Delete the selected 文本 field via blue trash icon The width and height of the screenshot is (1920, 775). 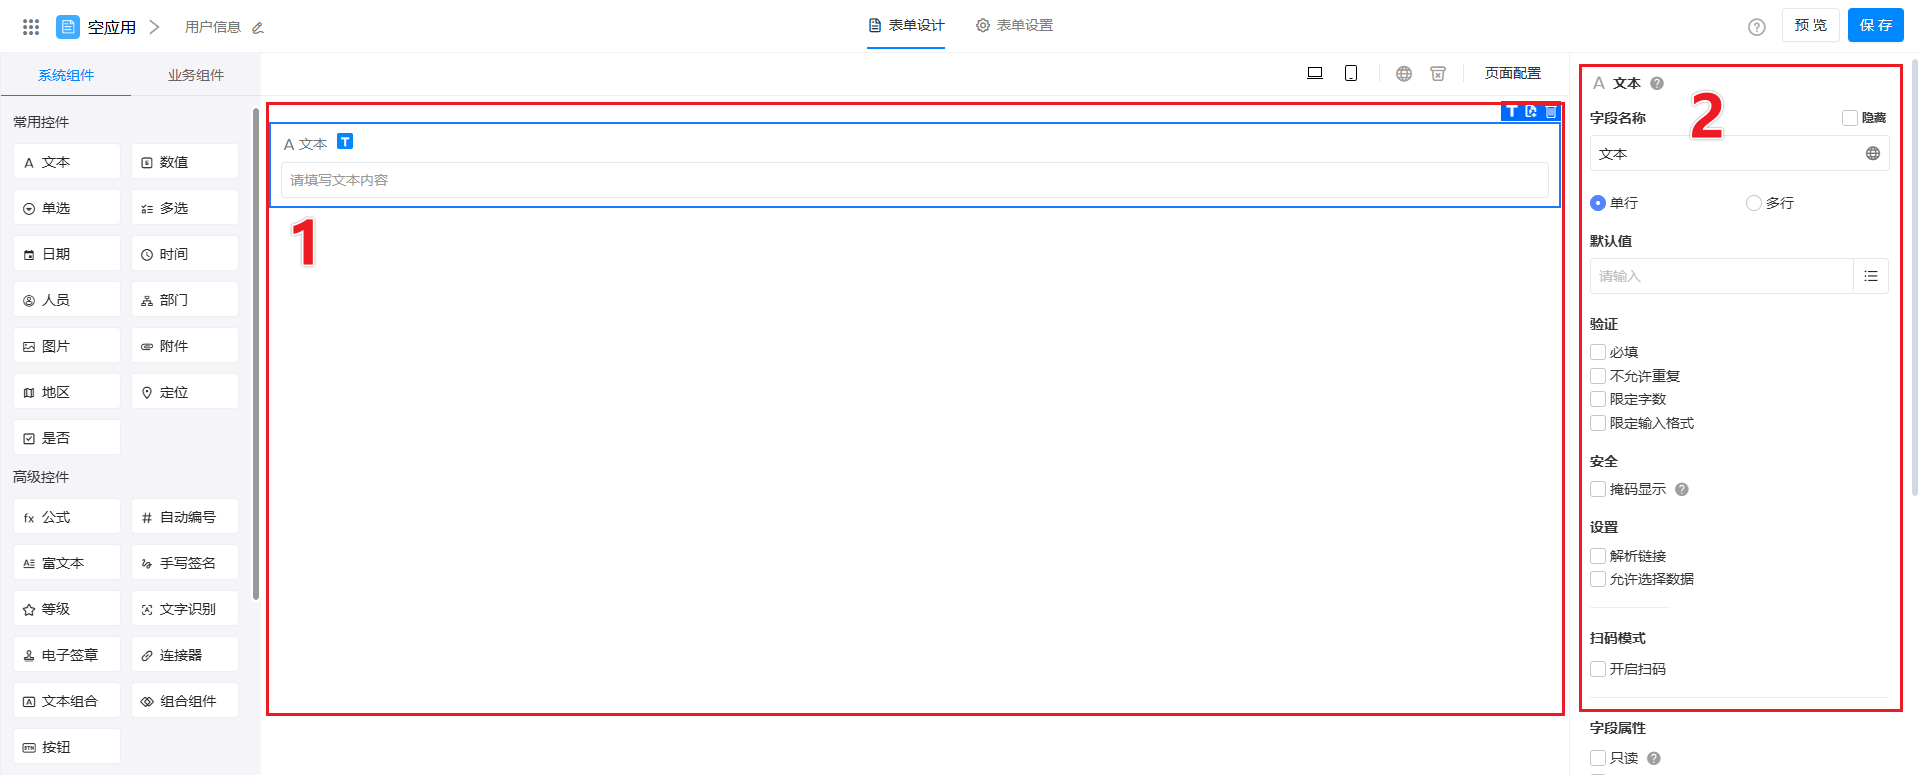pyautogui.click(x=1551, y=112)
